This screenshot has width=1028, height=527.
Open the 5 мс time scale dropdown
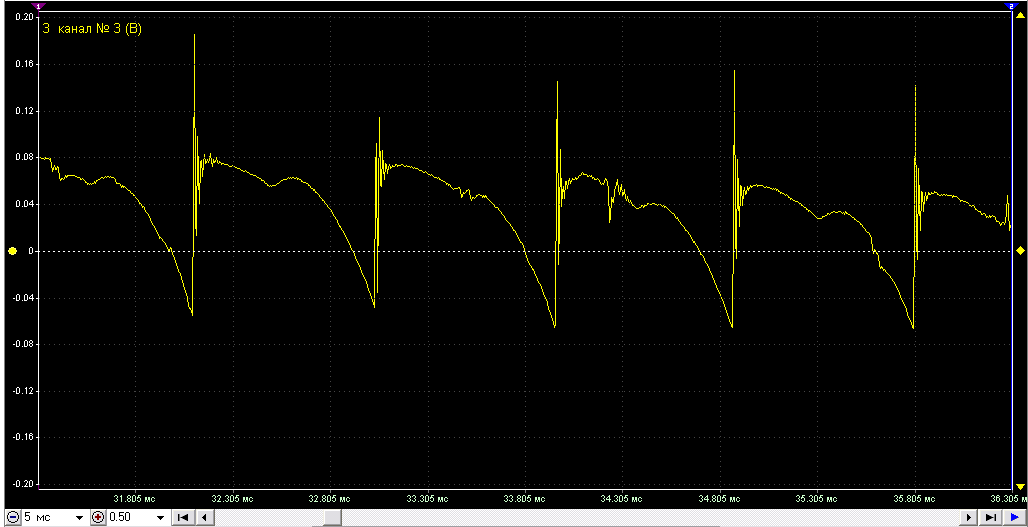click(x=79, y=518)
